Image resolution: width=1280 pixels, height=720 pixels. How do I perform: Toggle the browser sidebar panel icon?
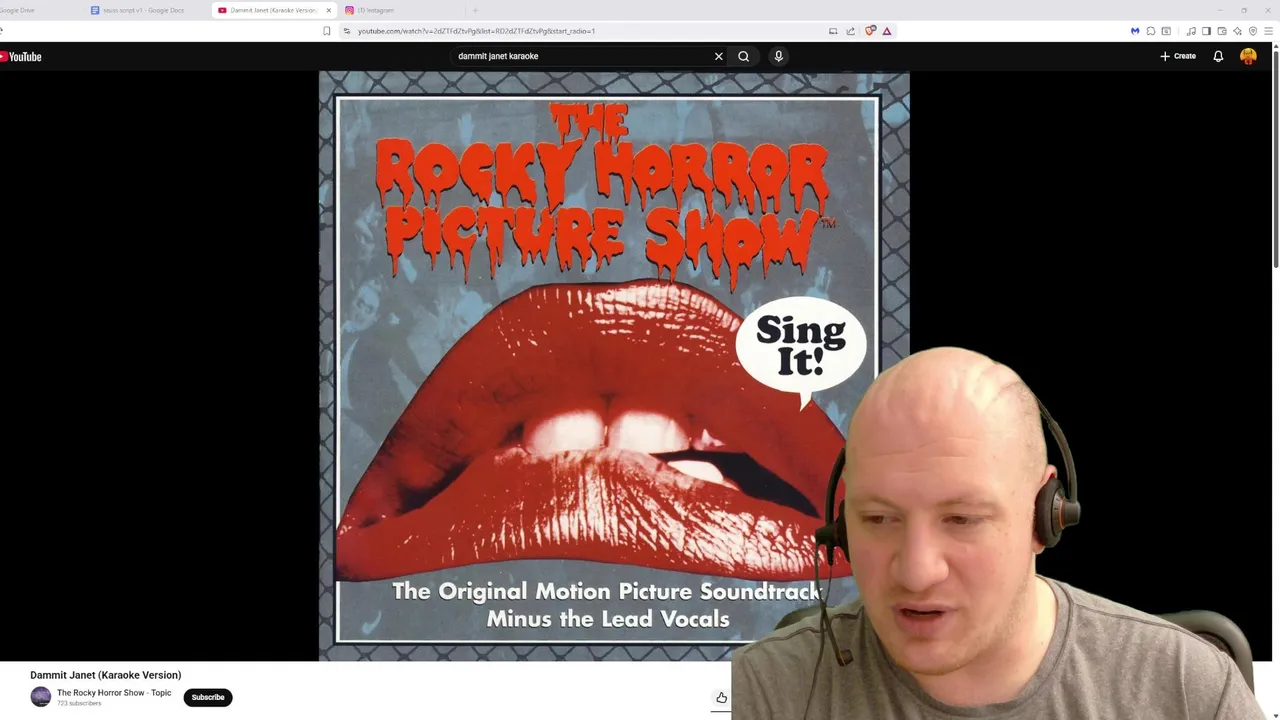pyautogui.click(x=1206, y=31)
